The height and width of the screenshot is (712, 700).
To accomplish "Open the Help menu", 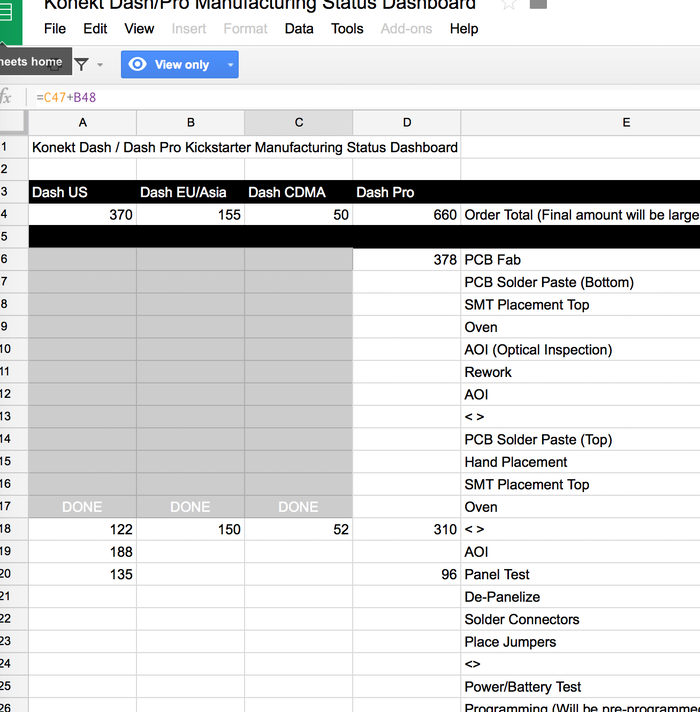I will (464, 29).
